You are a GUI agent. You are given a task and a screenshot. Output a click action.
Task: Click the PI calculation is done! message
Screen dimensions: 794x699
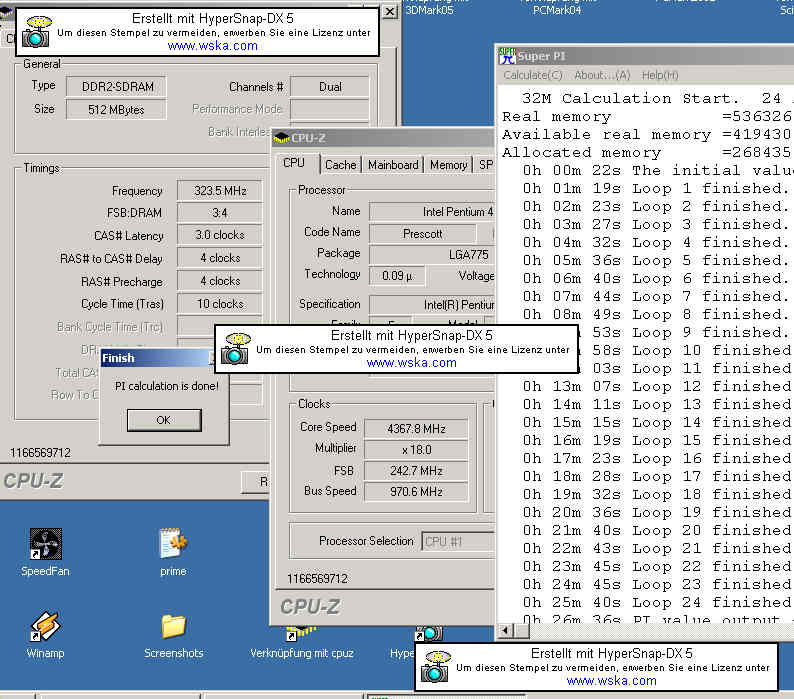(x=167, y=386)
